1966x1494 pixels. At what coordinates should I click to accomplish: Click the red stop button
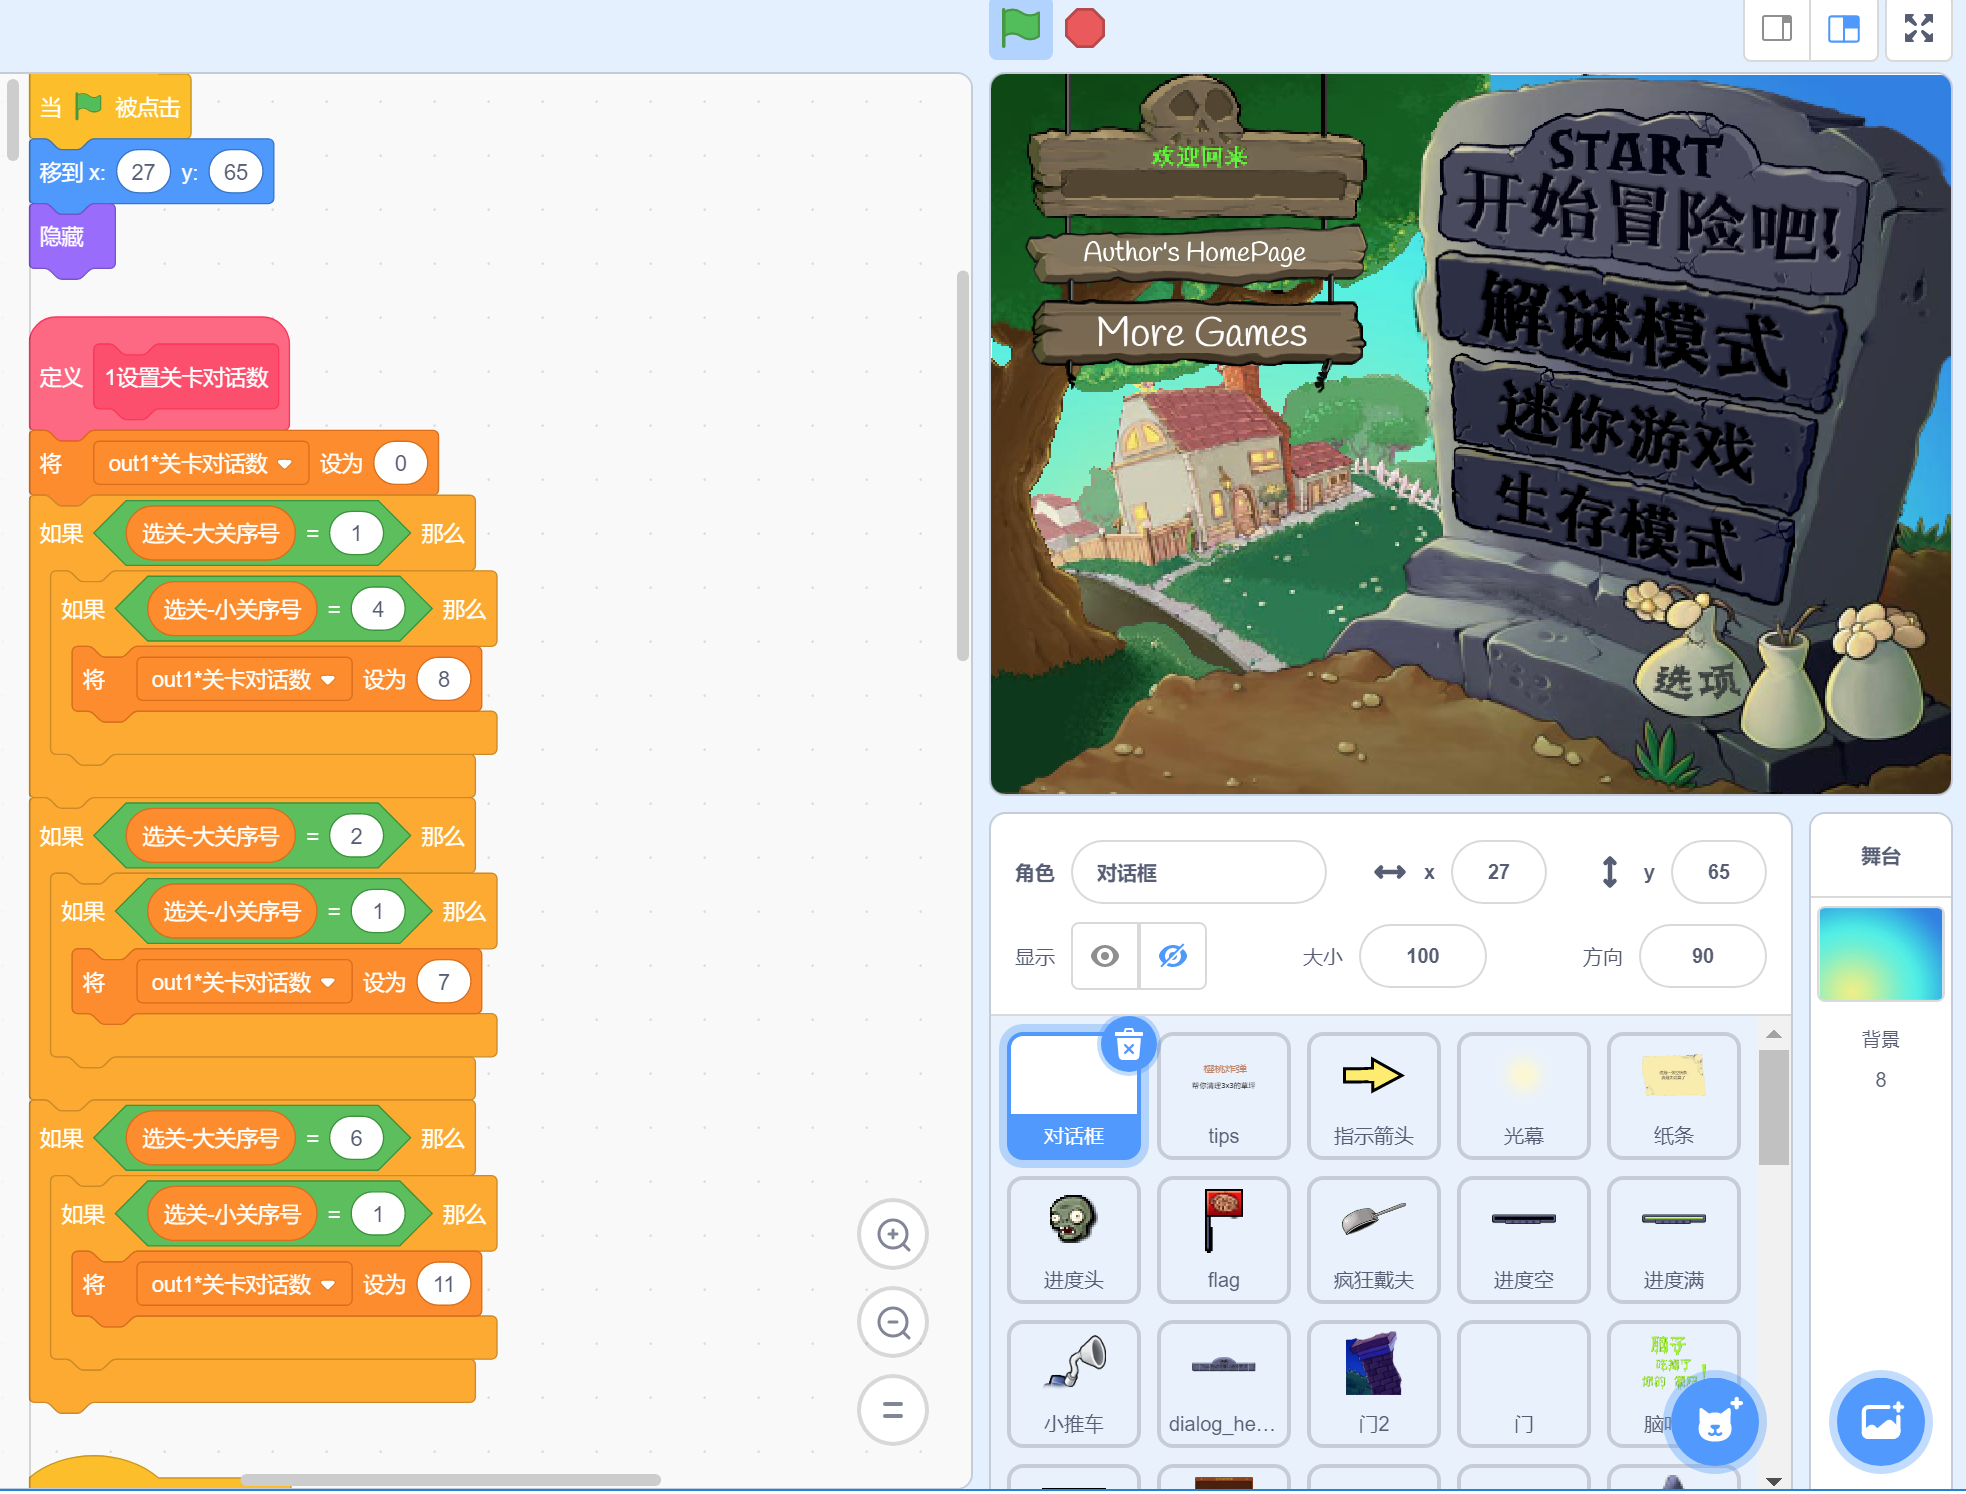pos(1085,28)
